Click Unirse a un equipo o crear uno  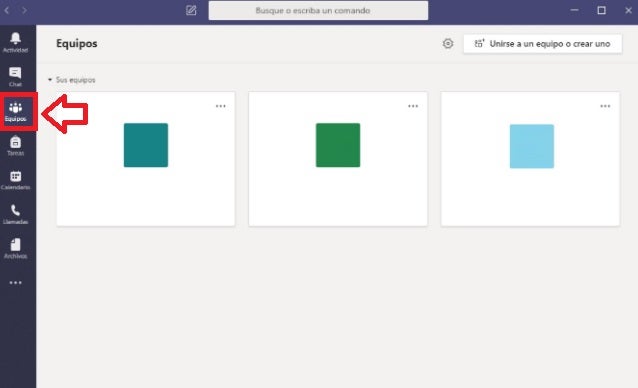pos(542,44)
